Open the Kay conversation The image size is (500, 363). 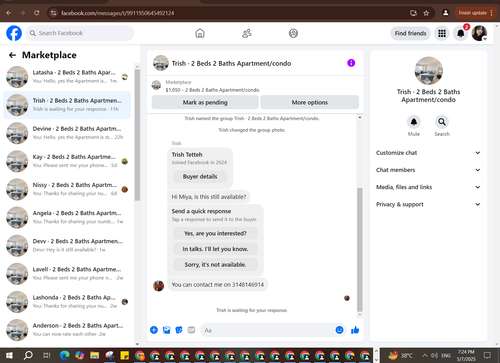click(x=67, y=161)
